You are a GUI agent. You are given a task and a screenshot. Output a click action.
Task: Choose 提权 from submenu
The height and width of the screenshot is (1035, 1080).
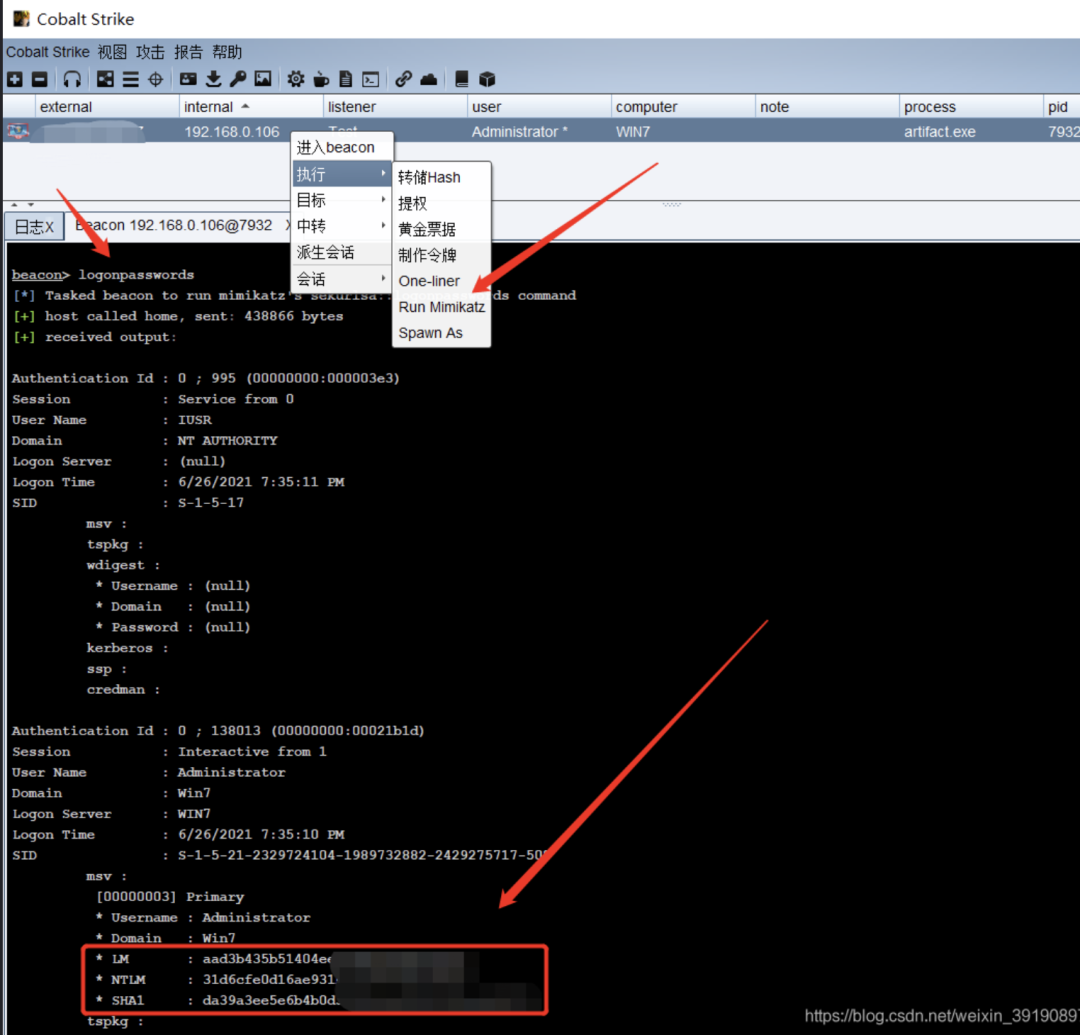[442, 204]
